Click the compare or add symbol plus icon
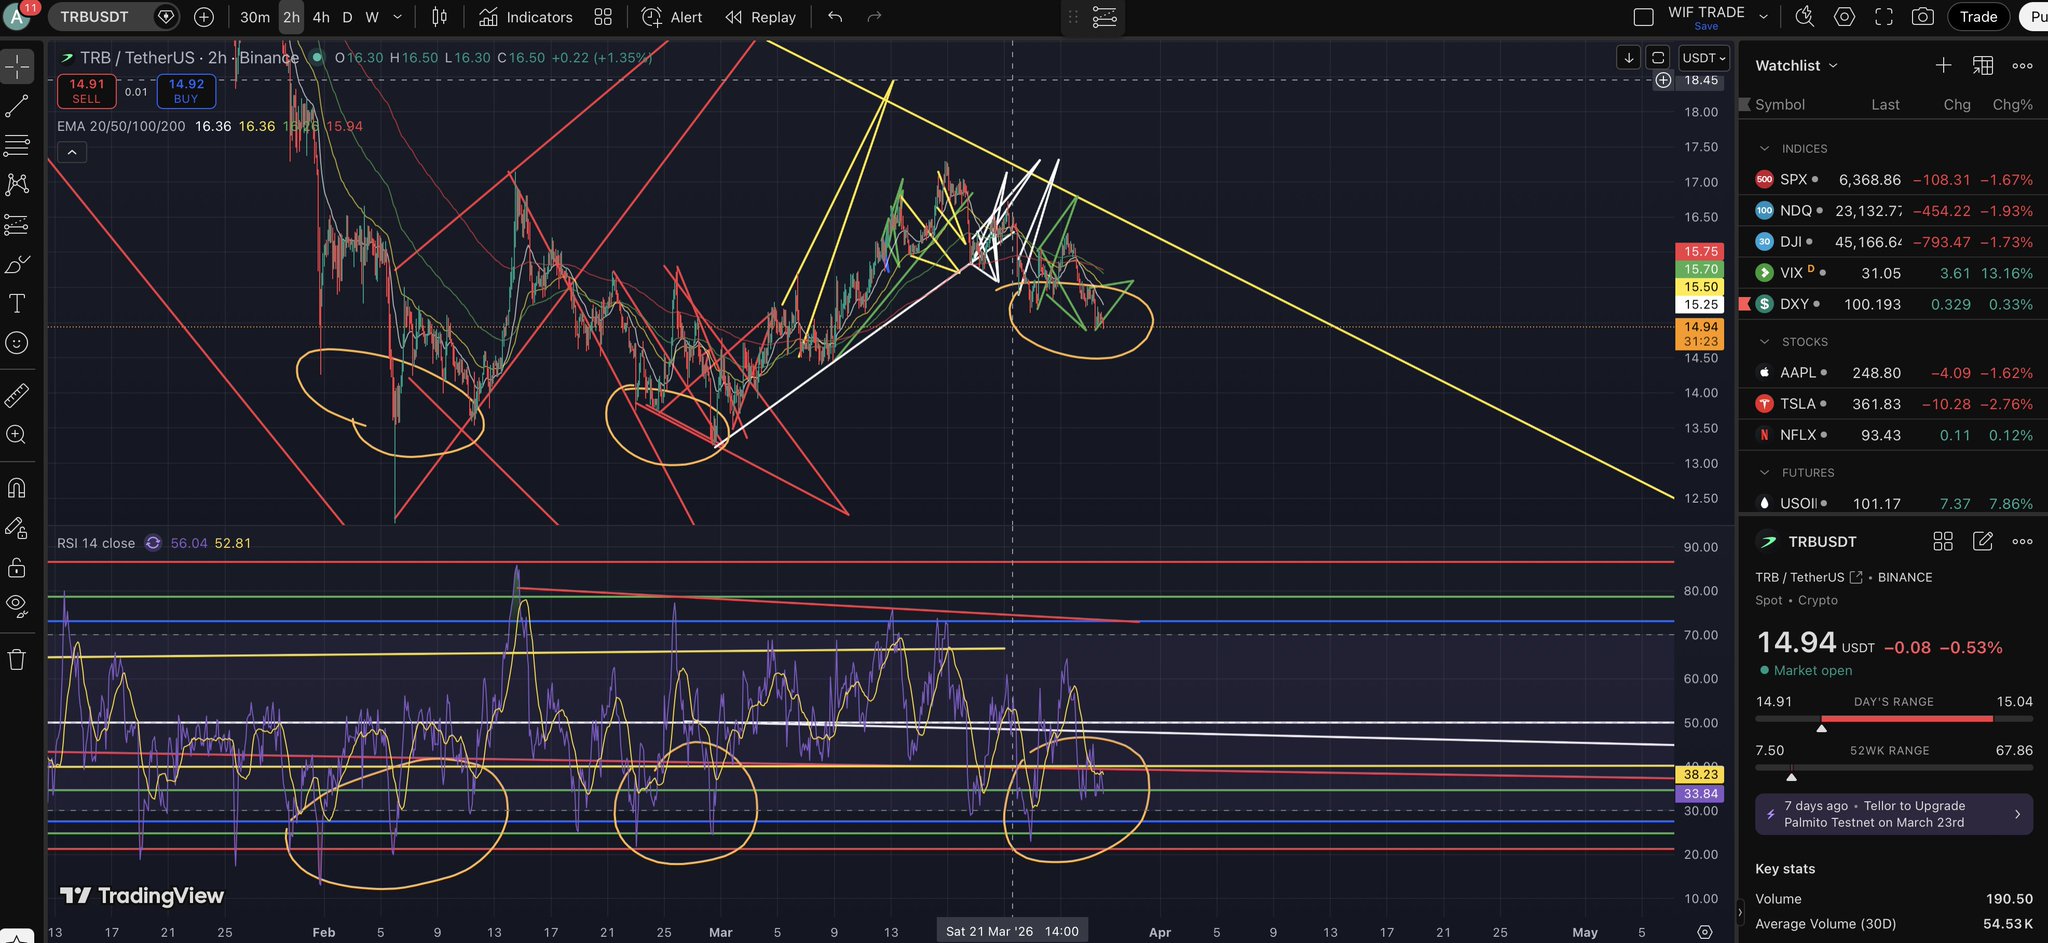 (x=204, y=17)
